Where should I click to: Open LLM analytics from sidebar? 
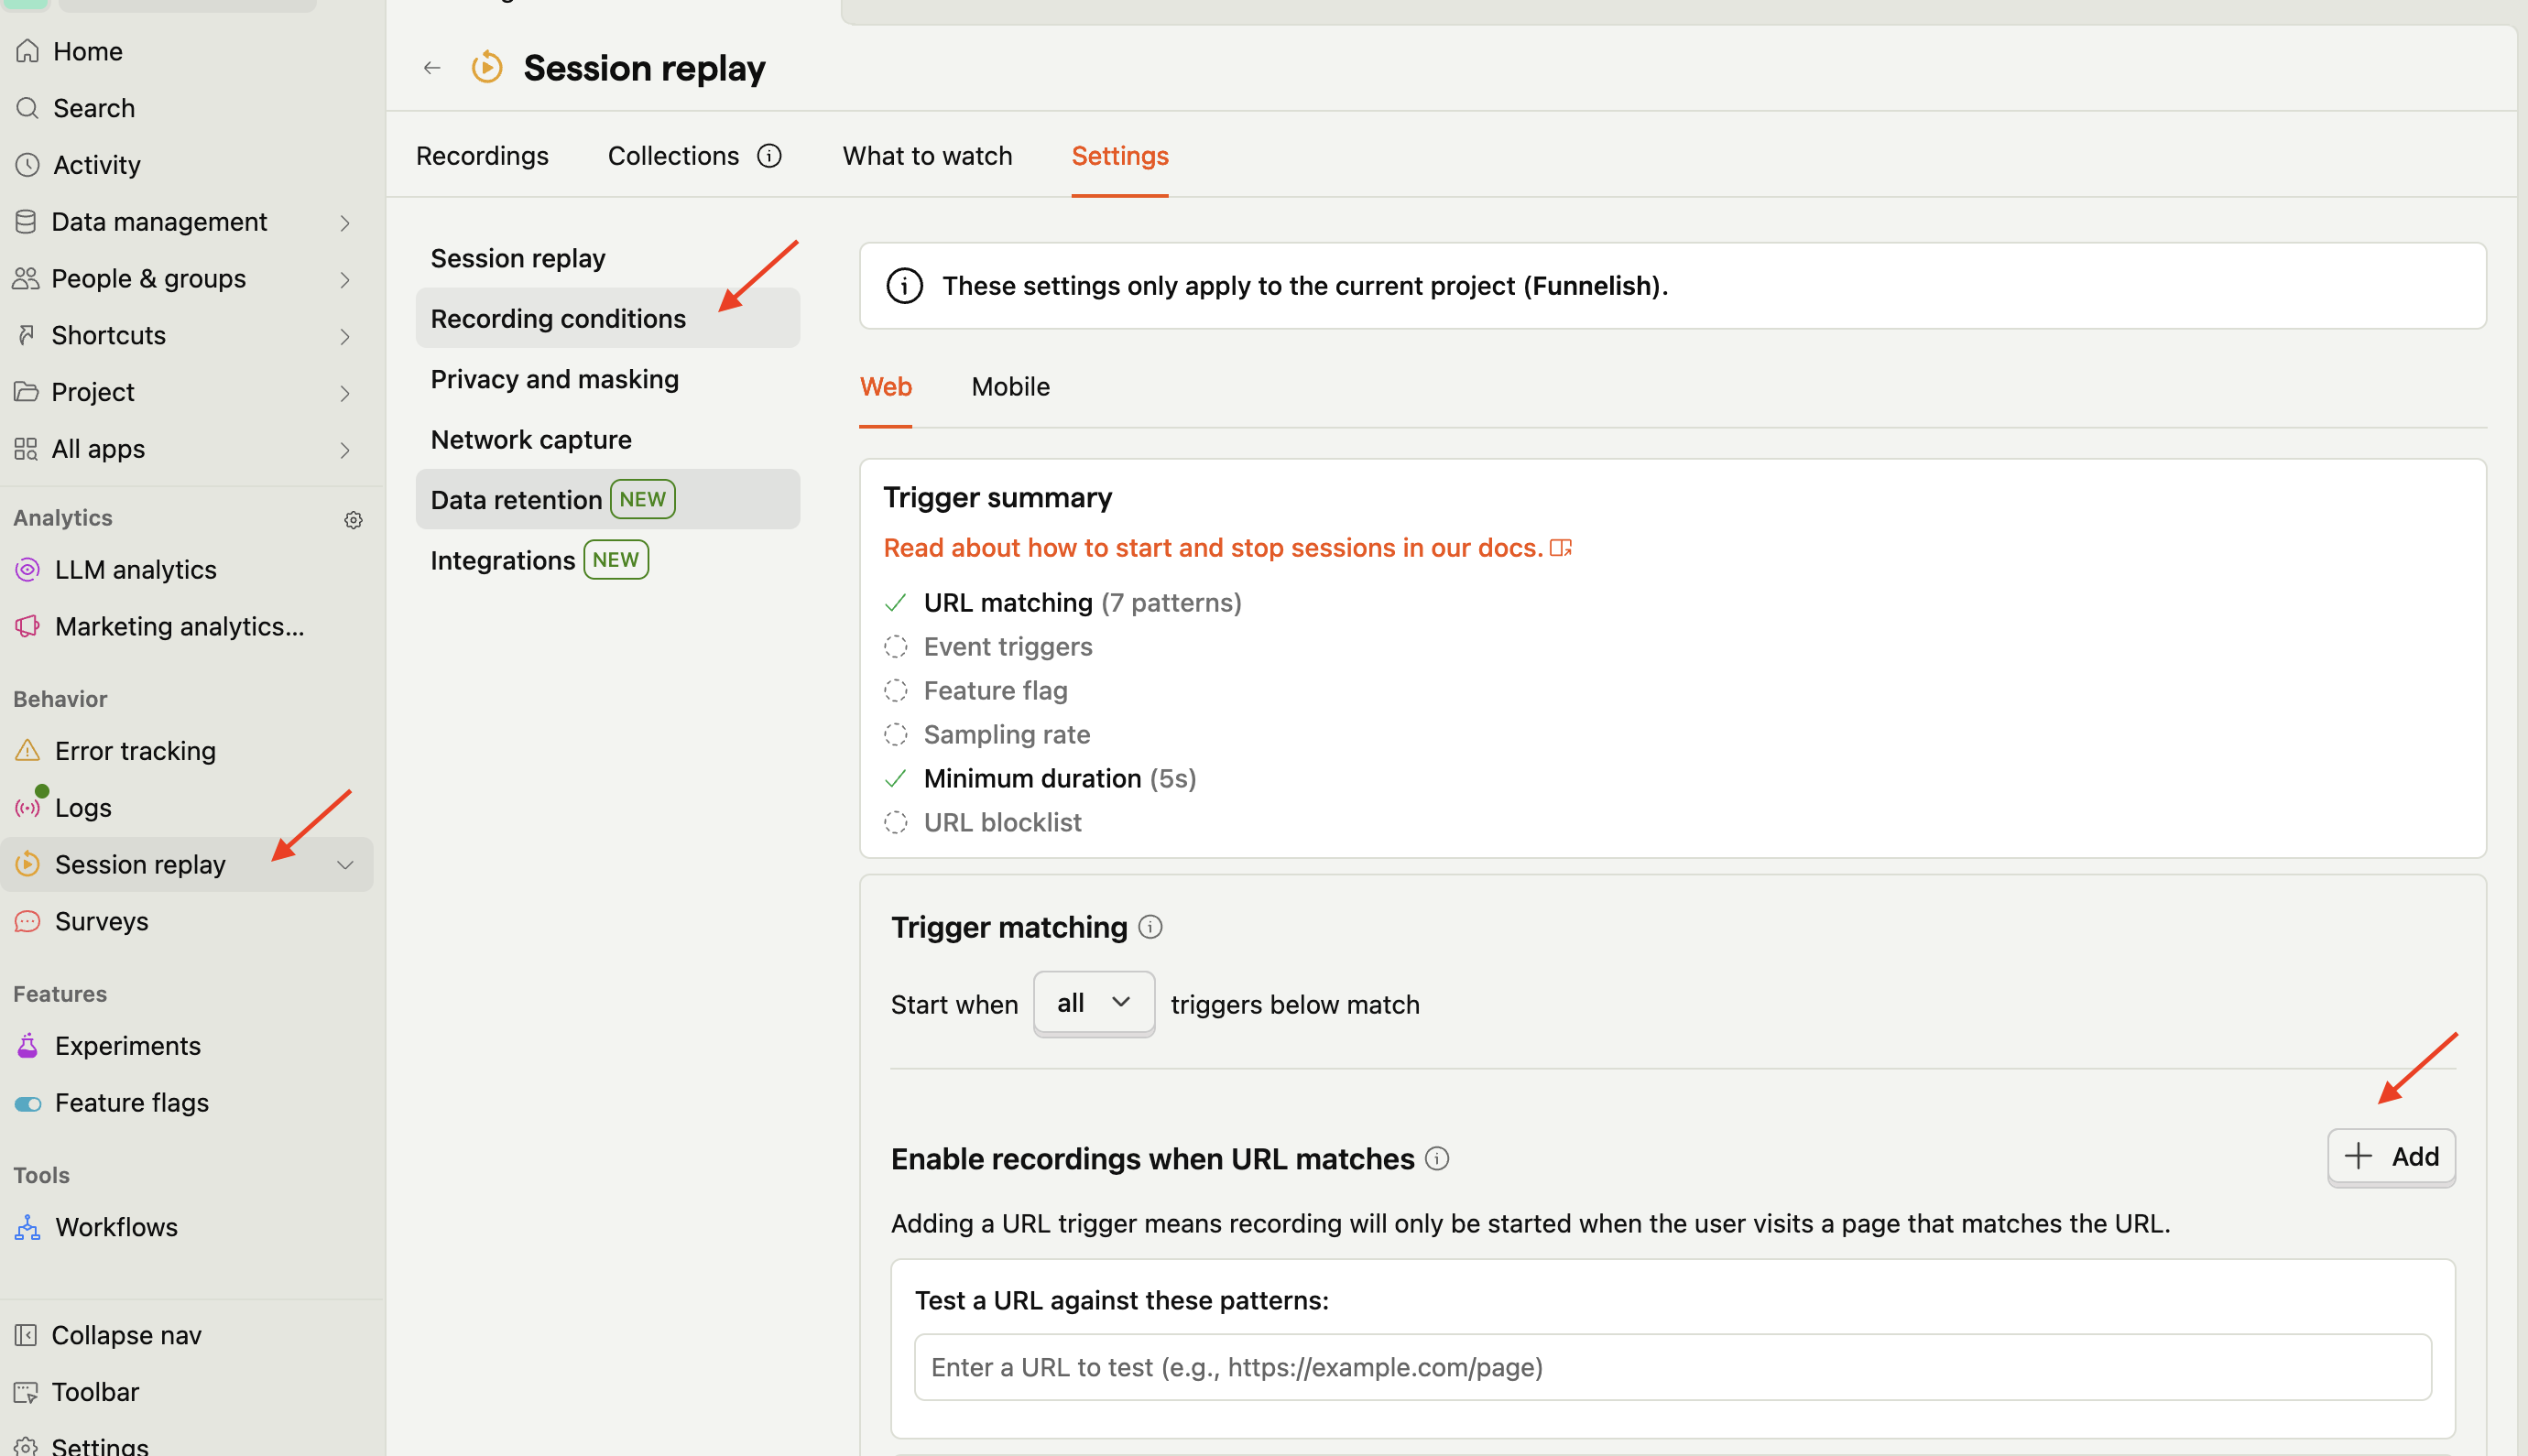[136, 570]
